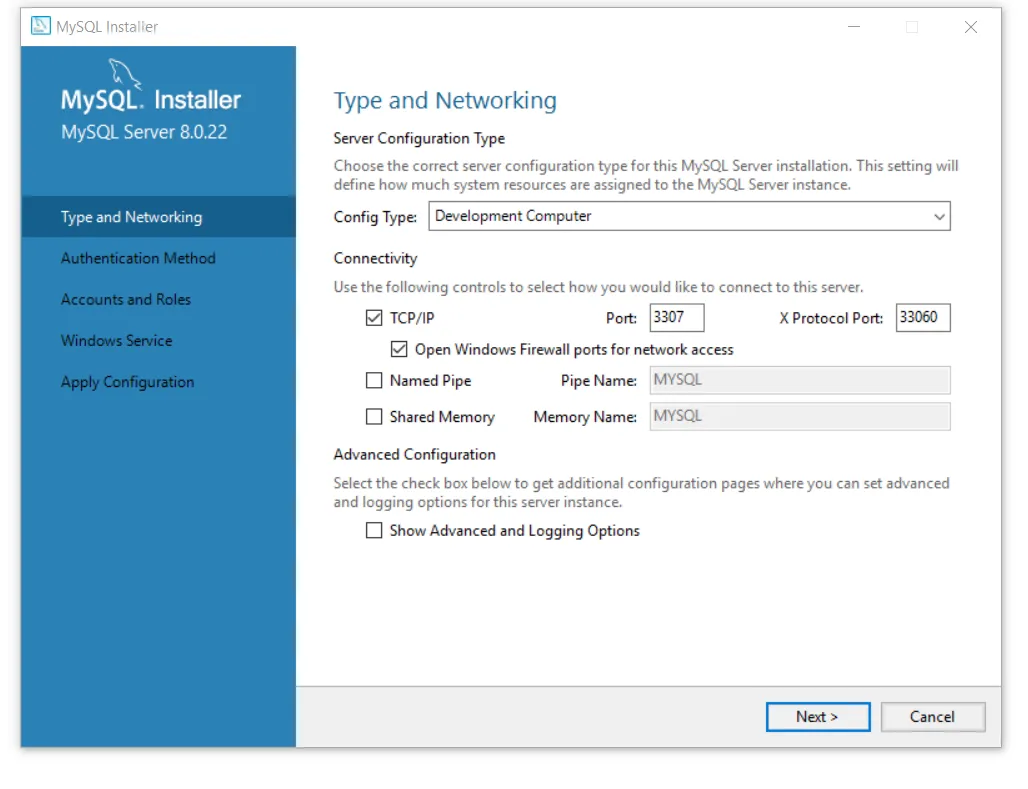The height and width of the screenshot is (789, 1028).
Task: Click the Pipe Name: label
Action: 599,380
